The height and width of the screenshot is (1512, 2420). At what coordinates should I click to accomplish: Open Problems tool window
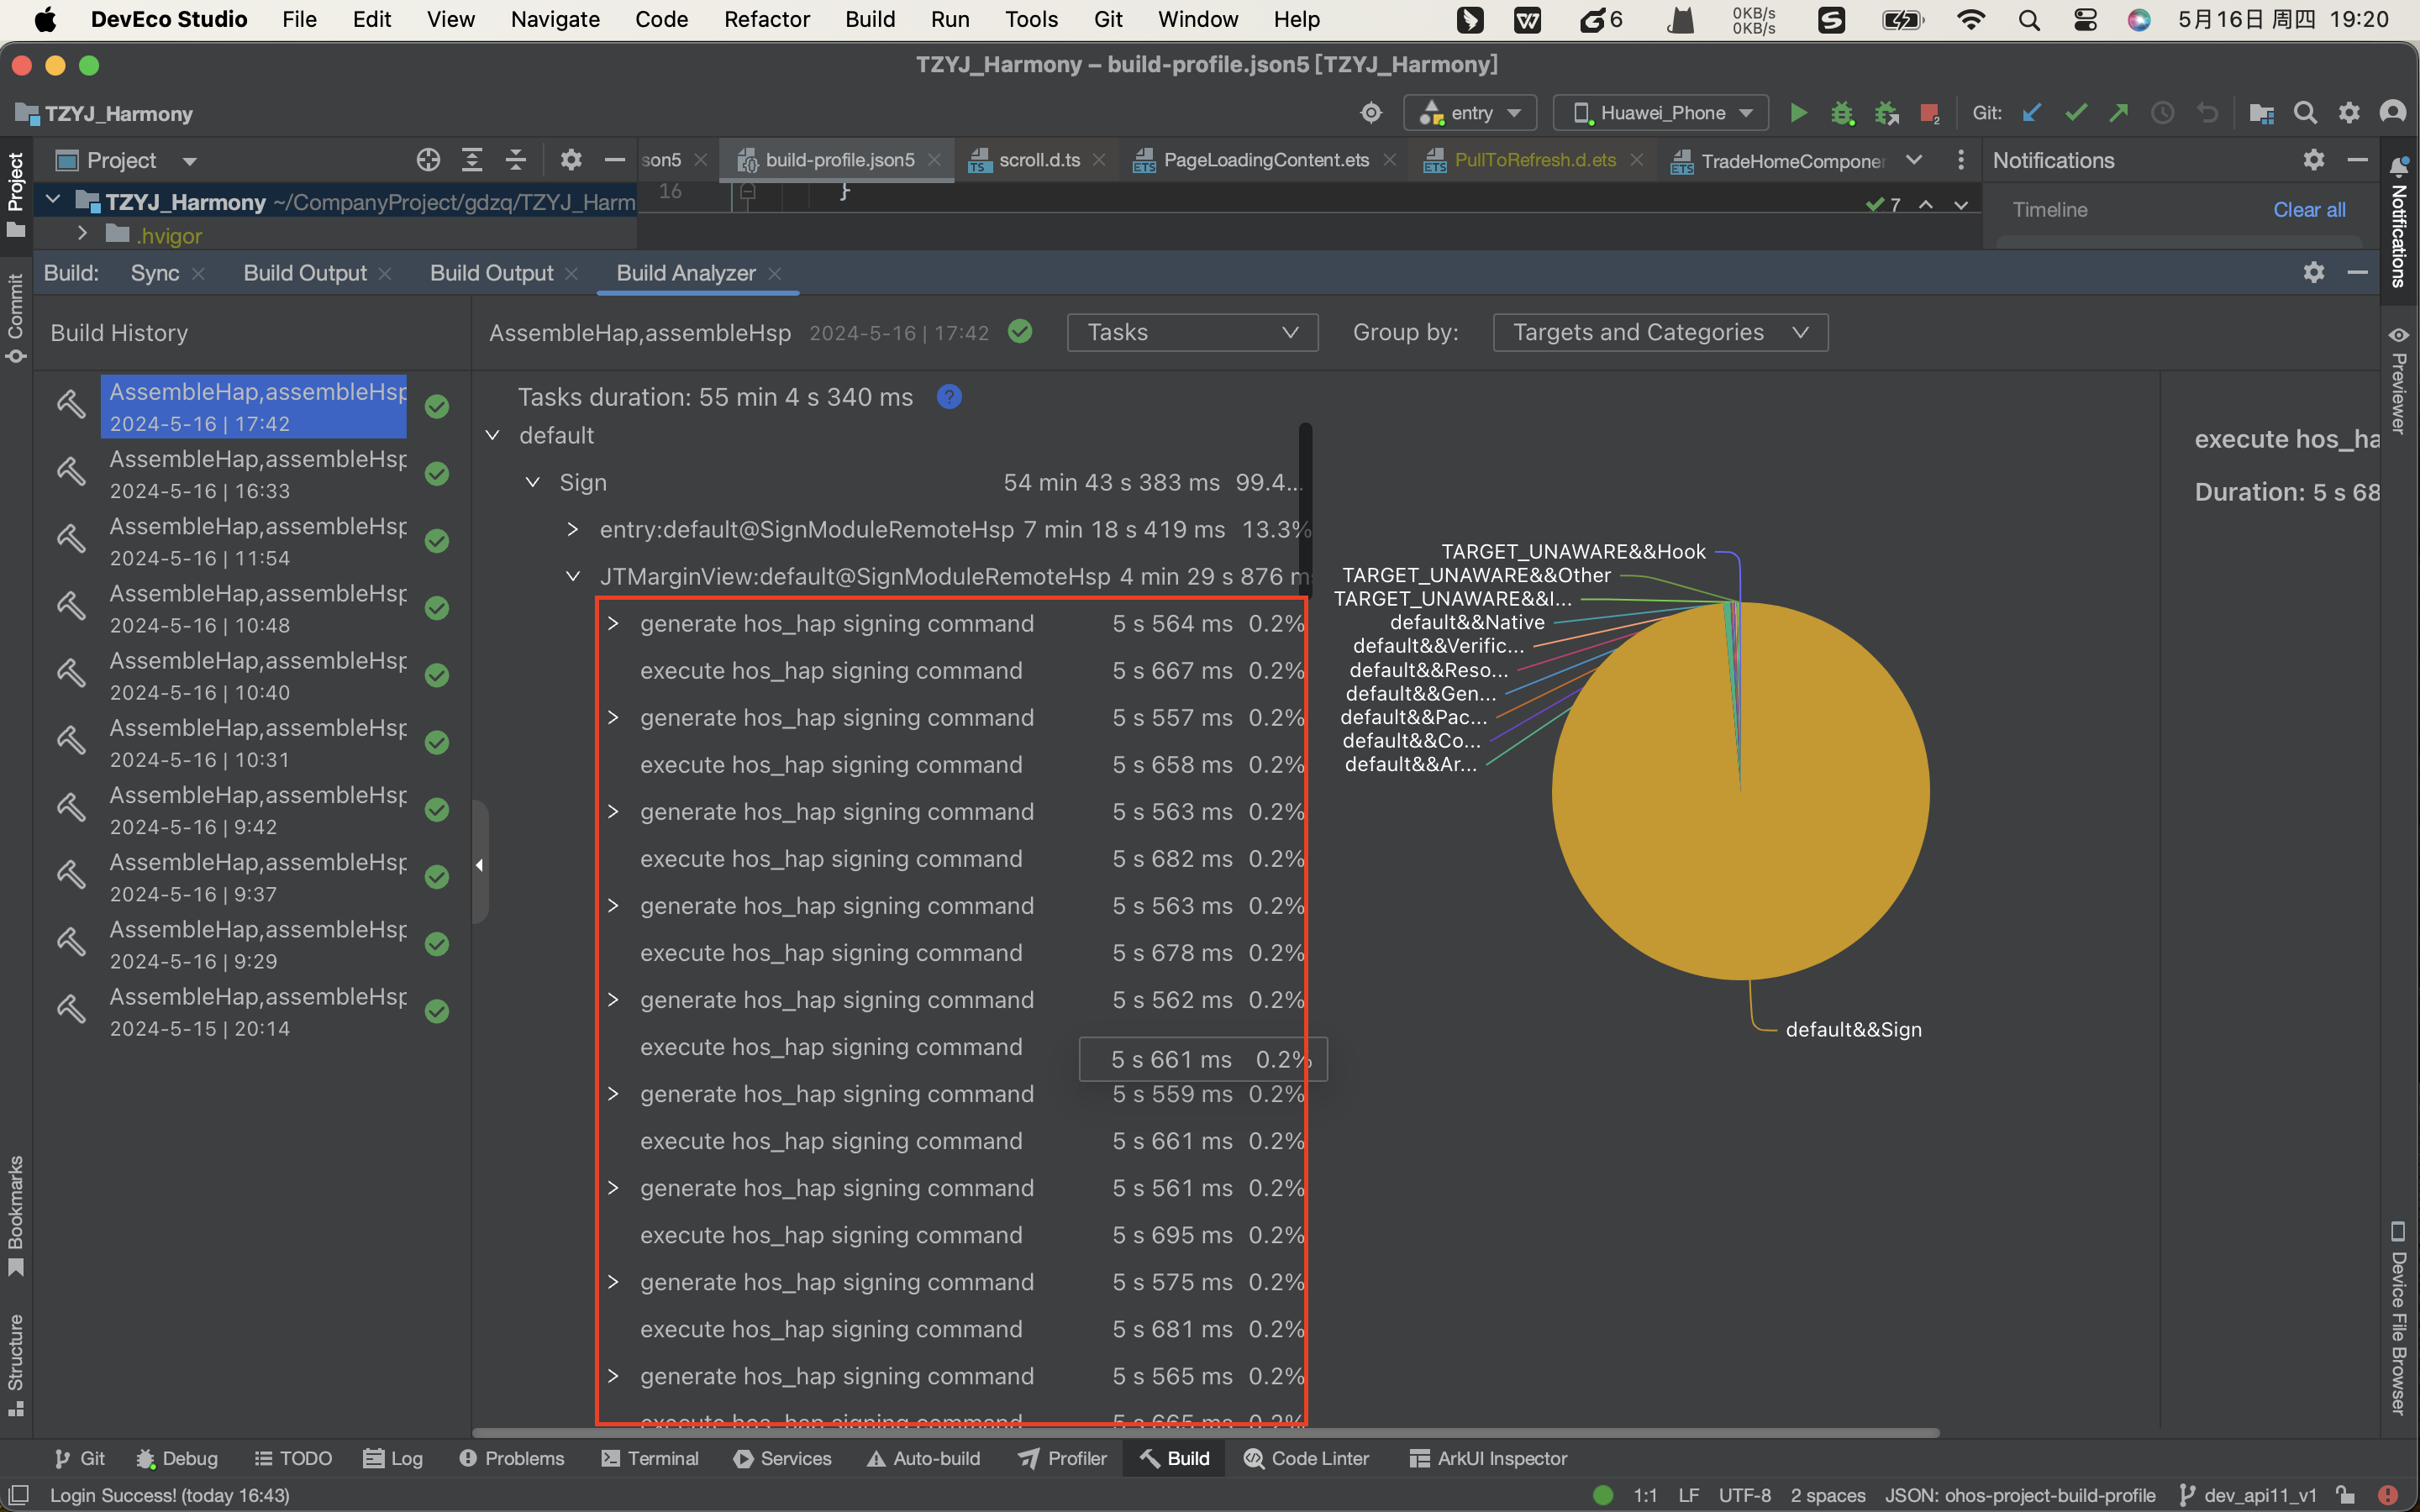coord(511,1459)
